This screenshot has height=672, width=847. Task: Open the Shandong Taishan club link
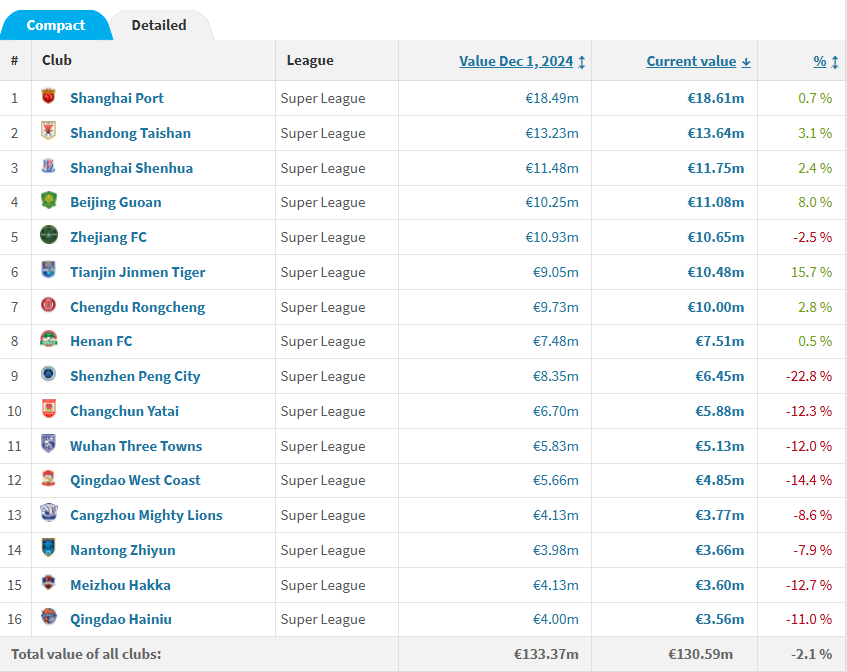point(130,133)
